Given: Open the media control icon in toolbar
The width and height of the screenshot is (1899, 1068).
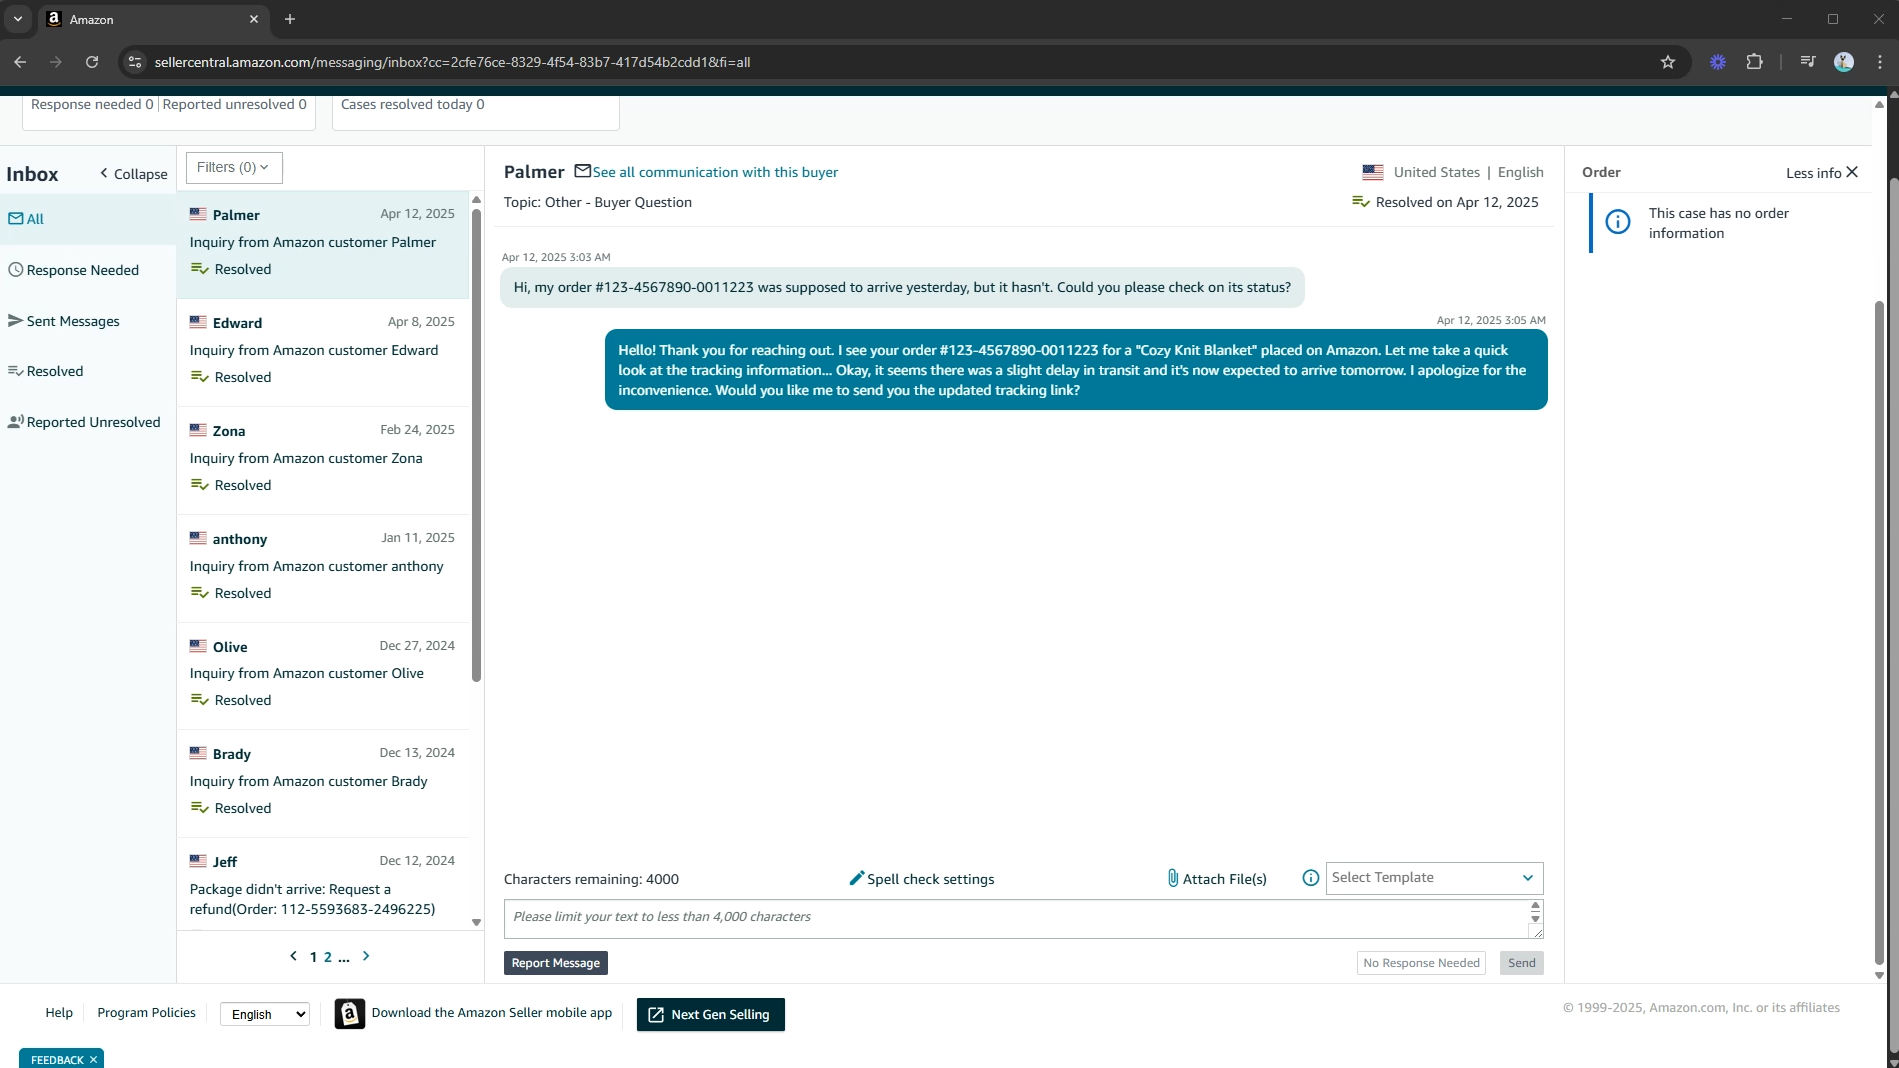Looking at the screenshot, I should [x=1807, y=62].
